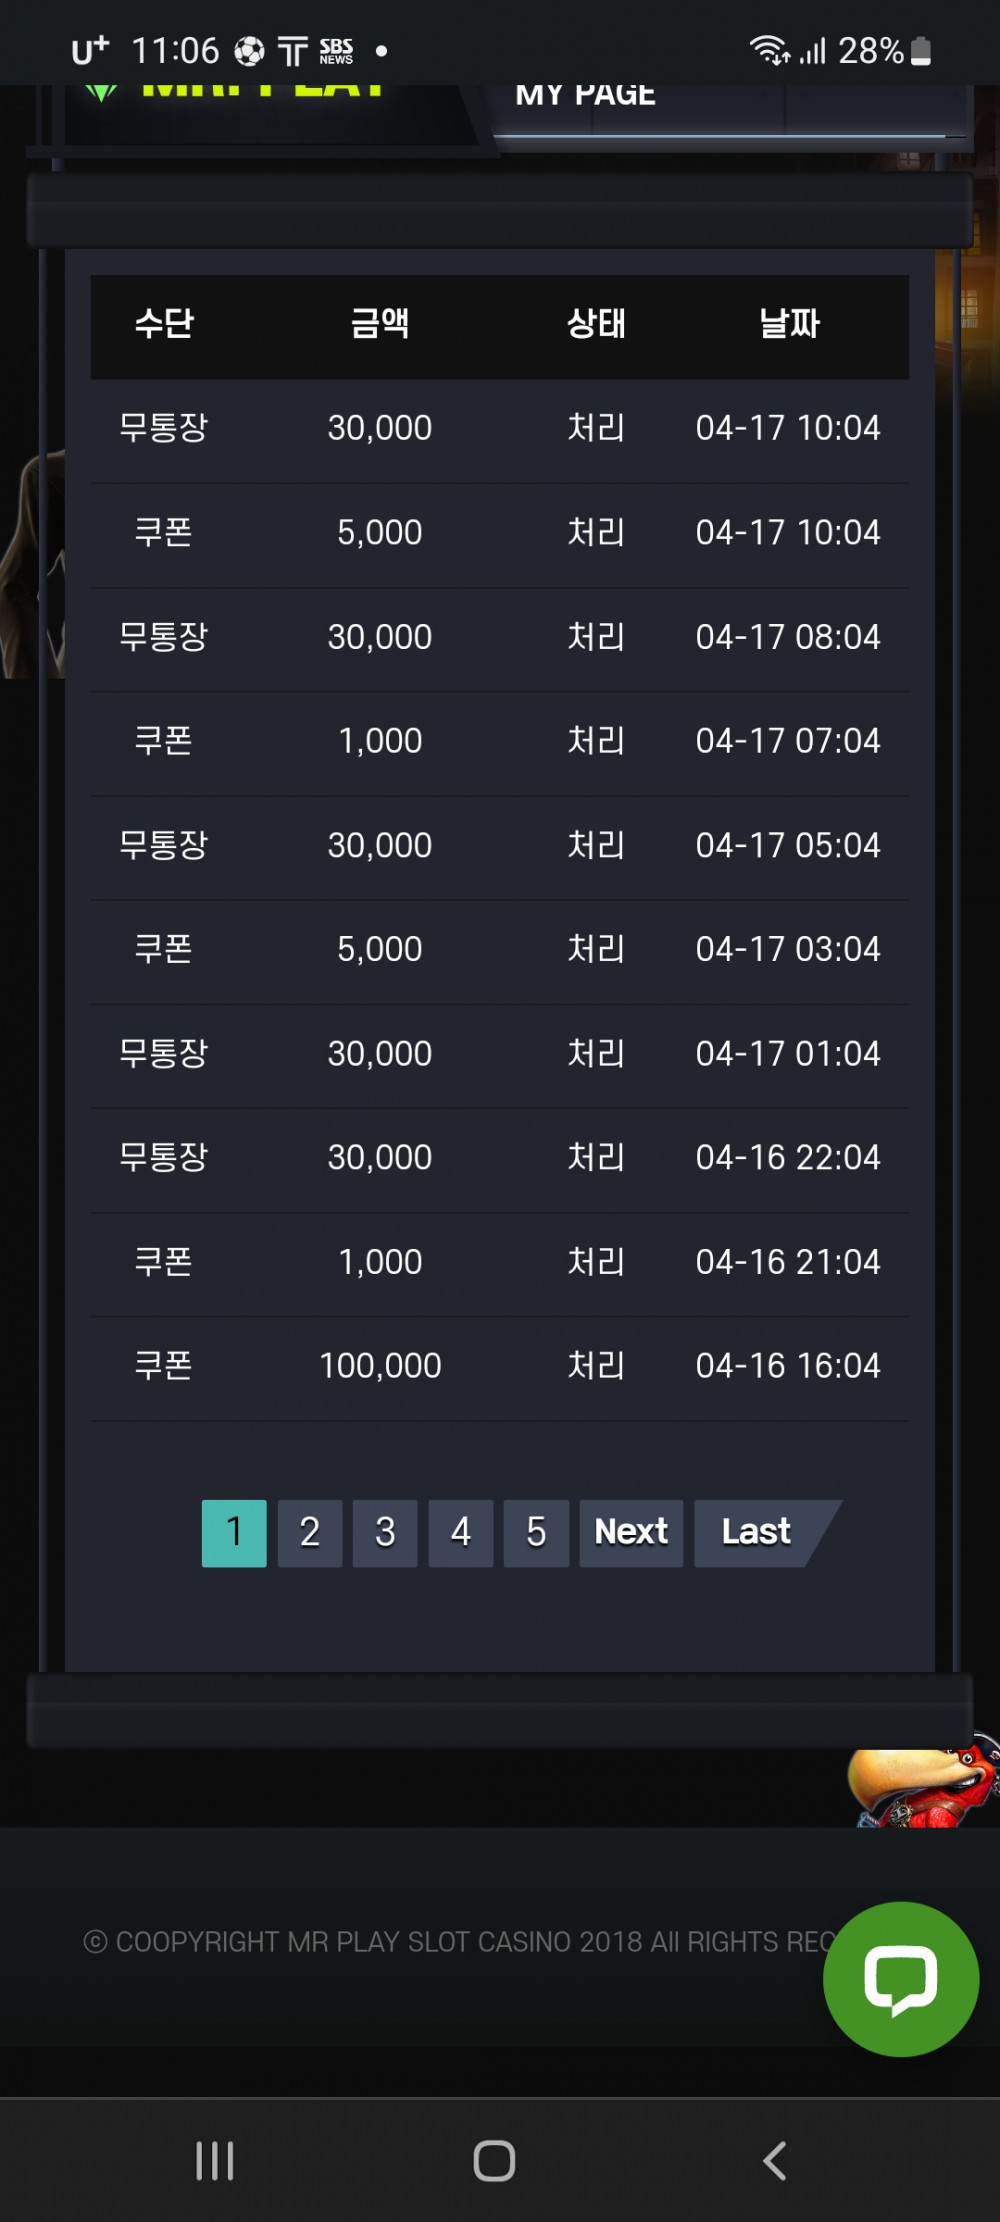Tap the red bird mascot icon

923,1787
